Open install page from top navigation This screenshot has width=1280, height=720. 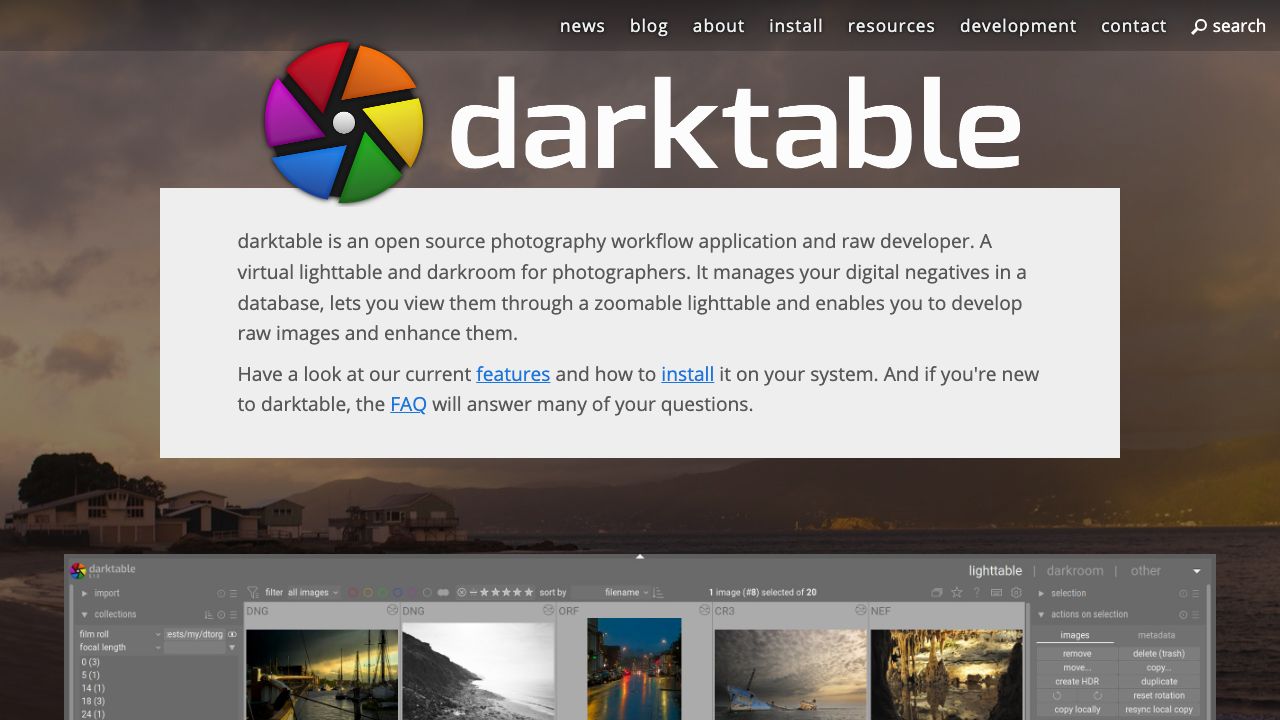(796, 26)
